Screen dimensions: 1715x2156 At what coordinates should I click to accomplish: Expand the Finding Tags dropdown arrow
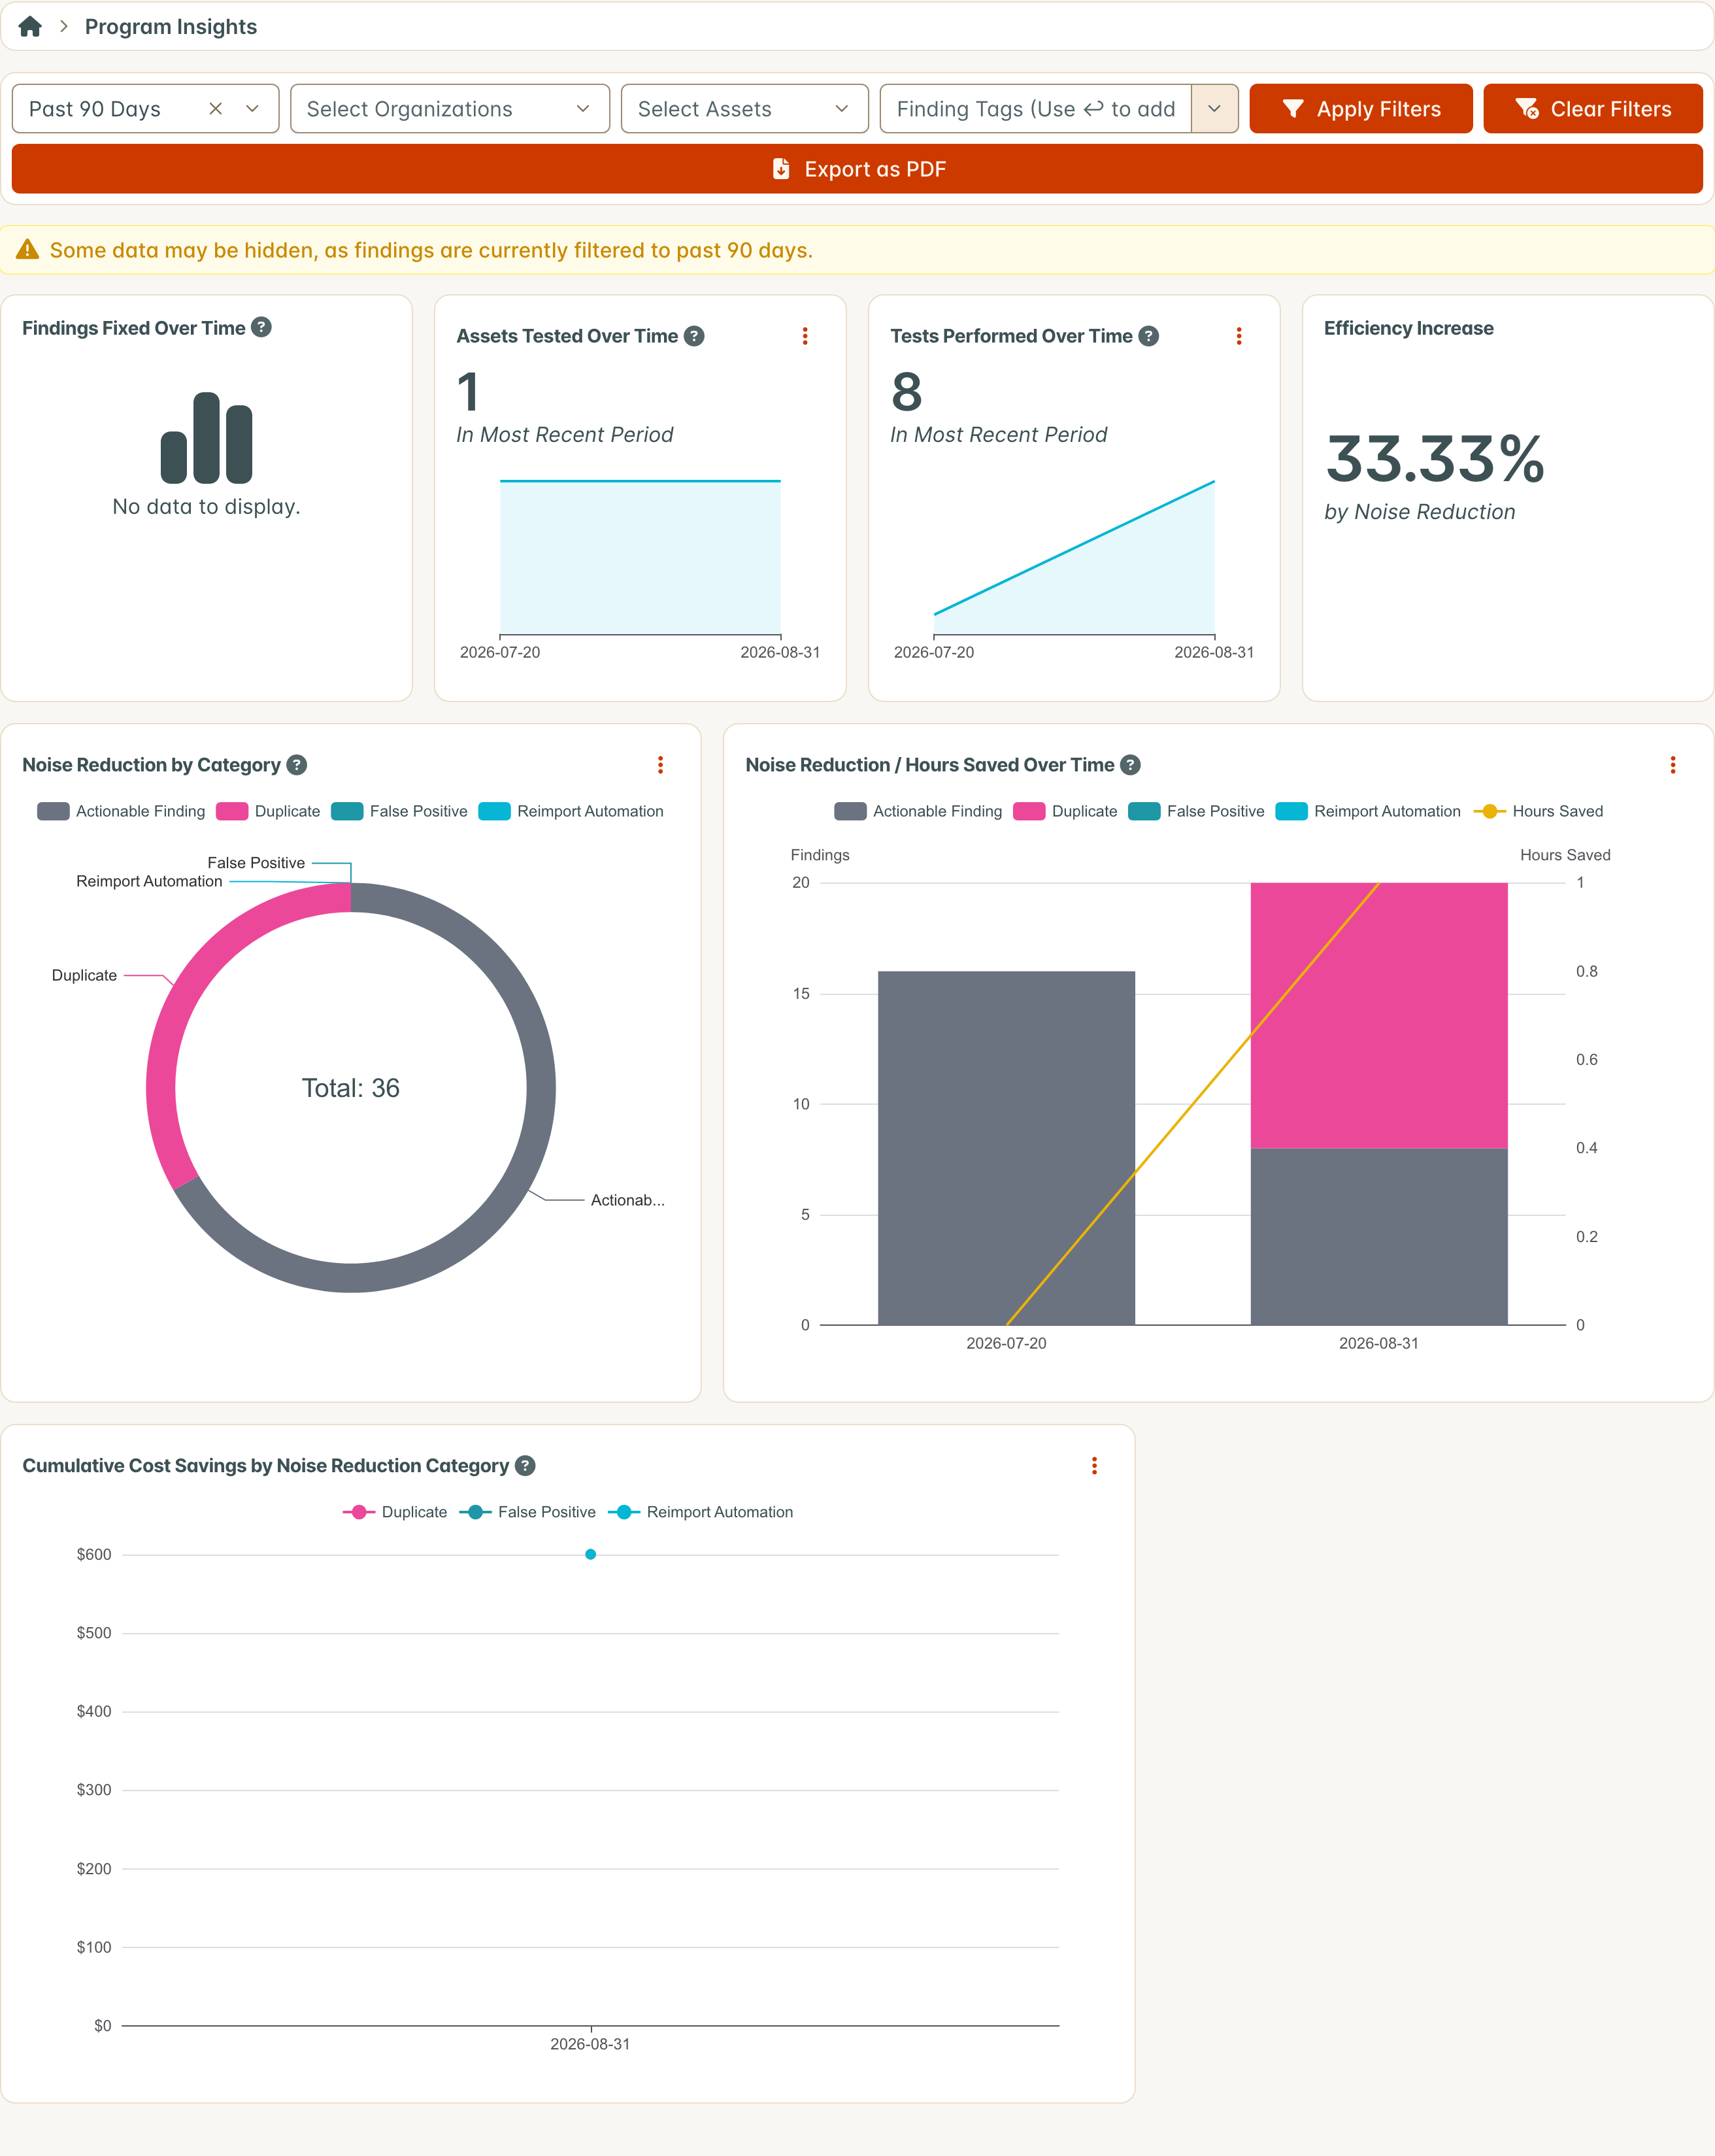coord(1214,109)
